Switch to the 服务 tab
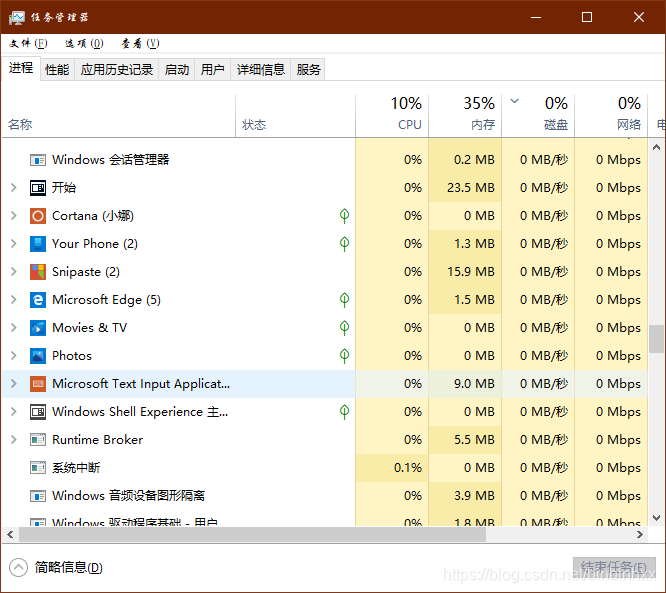This screenshot has width=666, height=593. 308,69
